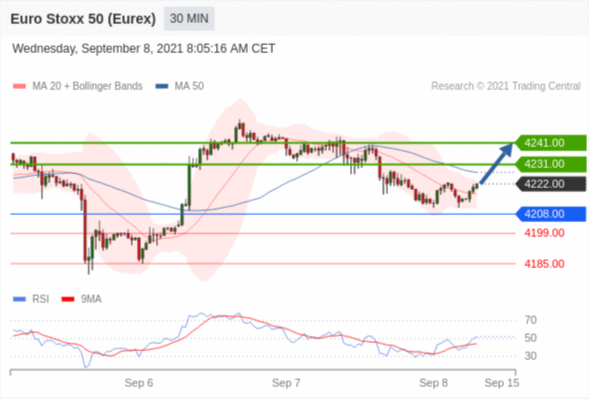Viewport: 589px width, 405px height.
Task: Toggle the RSI legend label
Action: (x=41, y=299)
